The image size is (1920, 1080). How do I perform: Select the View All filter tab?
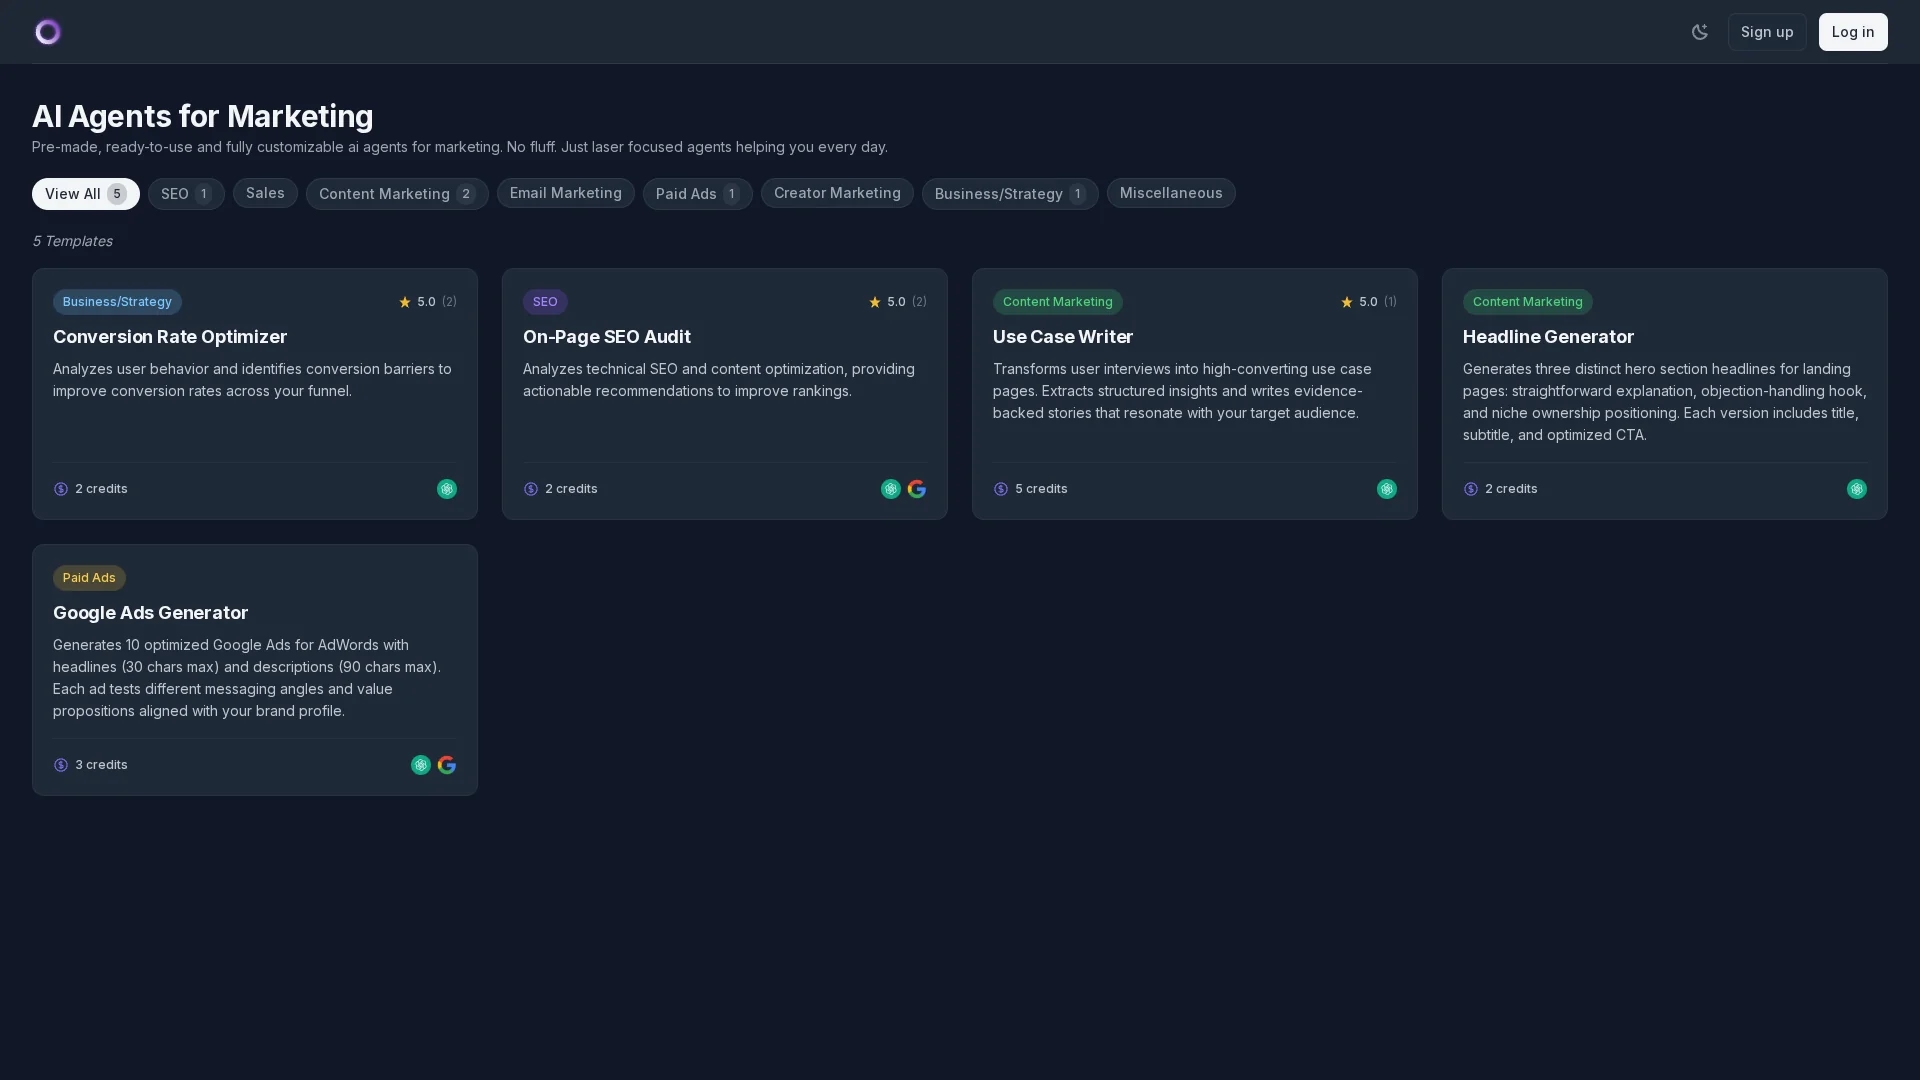[x=85, y=194]
